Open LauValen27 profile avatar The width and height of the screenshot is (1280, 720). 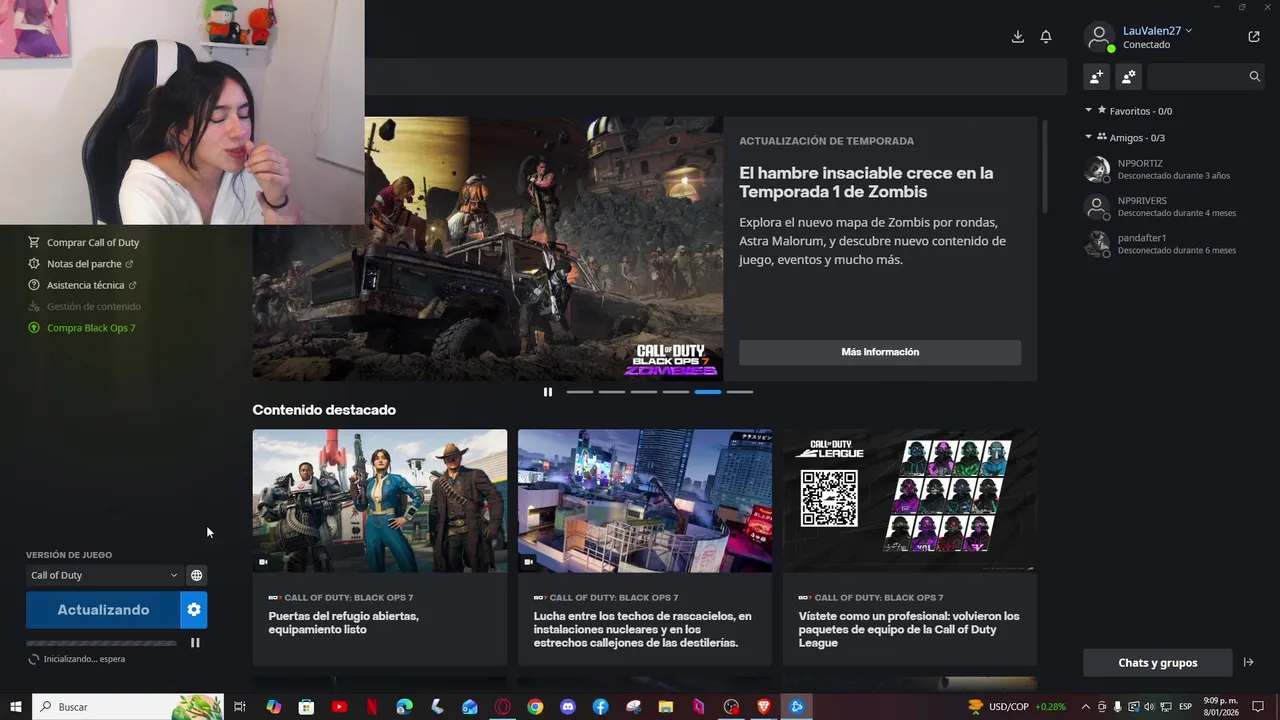tap(1099, 37)
